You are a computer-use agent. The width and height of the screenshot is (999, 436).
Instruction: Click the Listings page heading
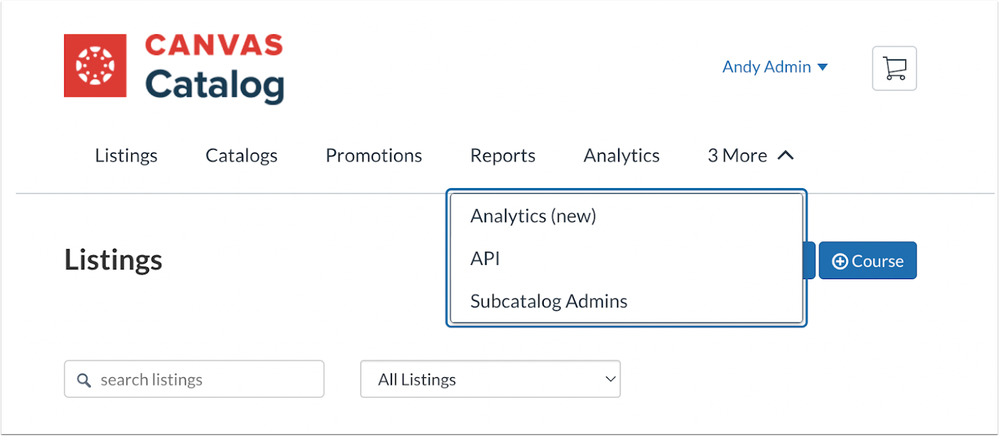coord(113,260)
